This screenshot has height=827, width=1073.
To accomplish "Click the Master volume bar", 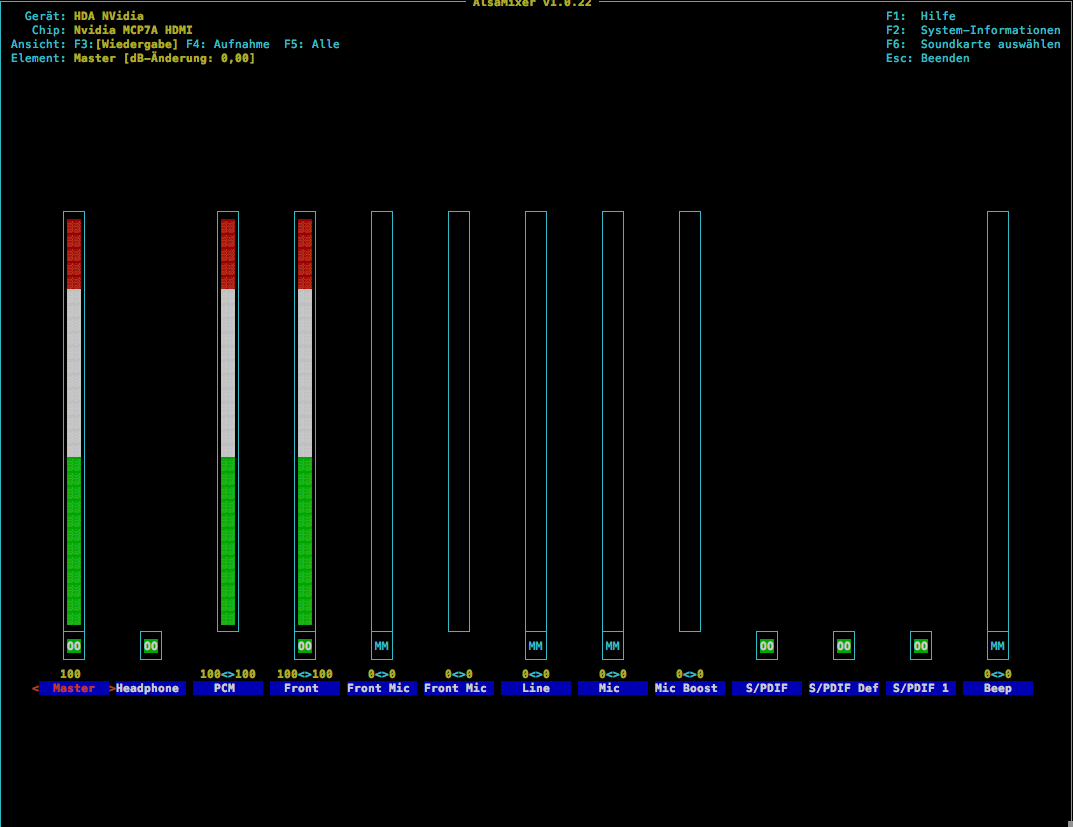I will point(74,421).
